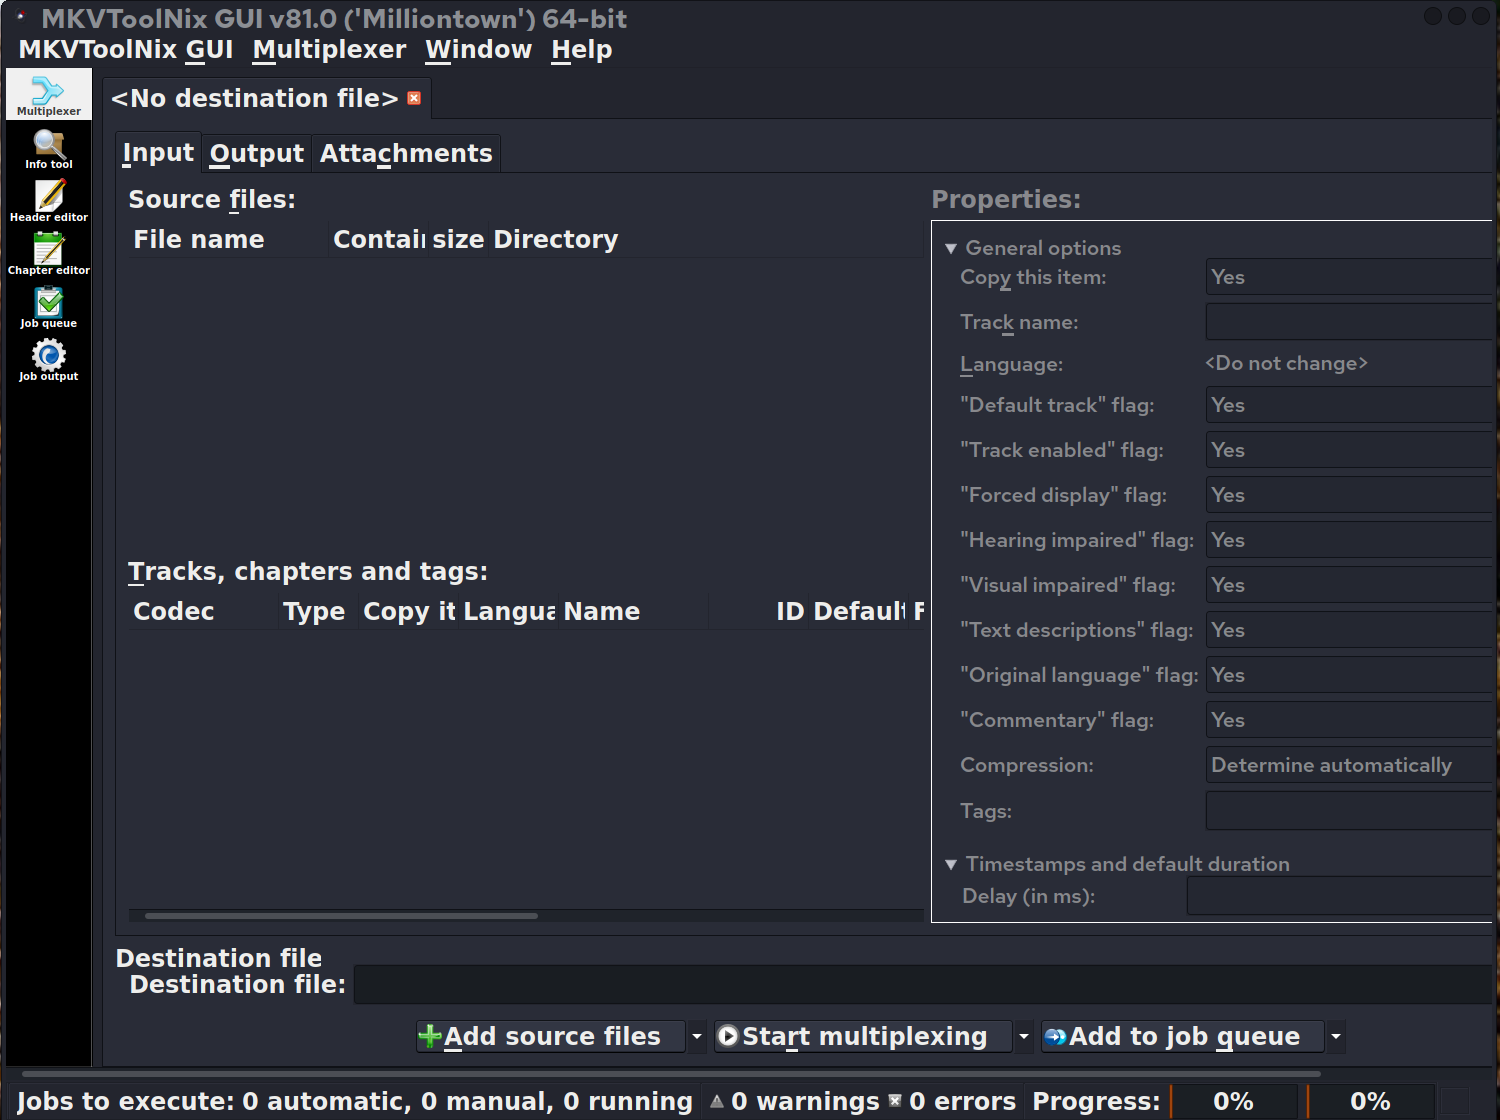Collapse the General options section
The image size is (1500, 1120).
pyautogui.click(x=951, y=248)
